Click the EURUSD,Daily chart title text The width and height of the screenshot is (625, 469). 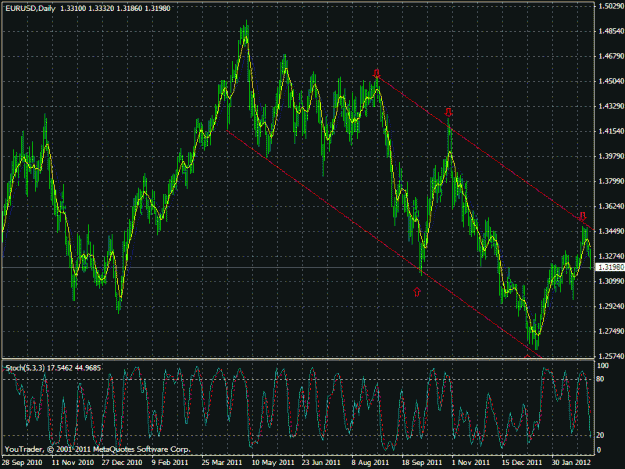pyautogui.click(x=30, y=8)
